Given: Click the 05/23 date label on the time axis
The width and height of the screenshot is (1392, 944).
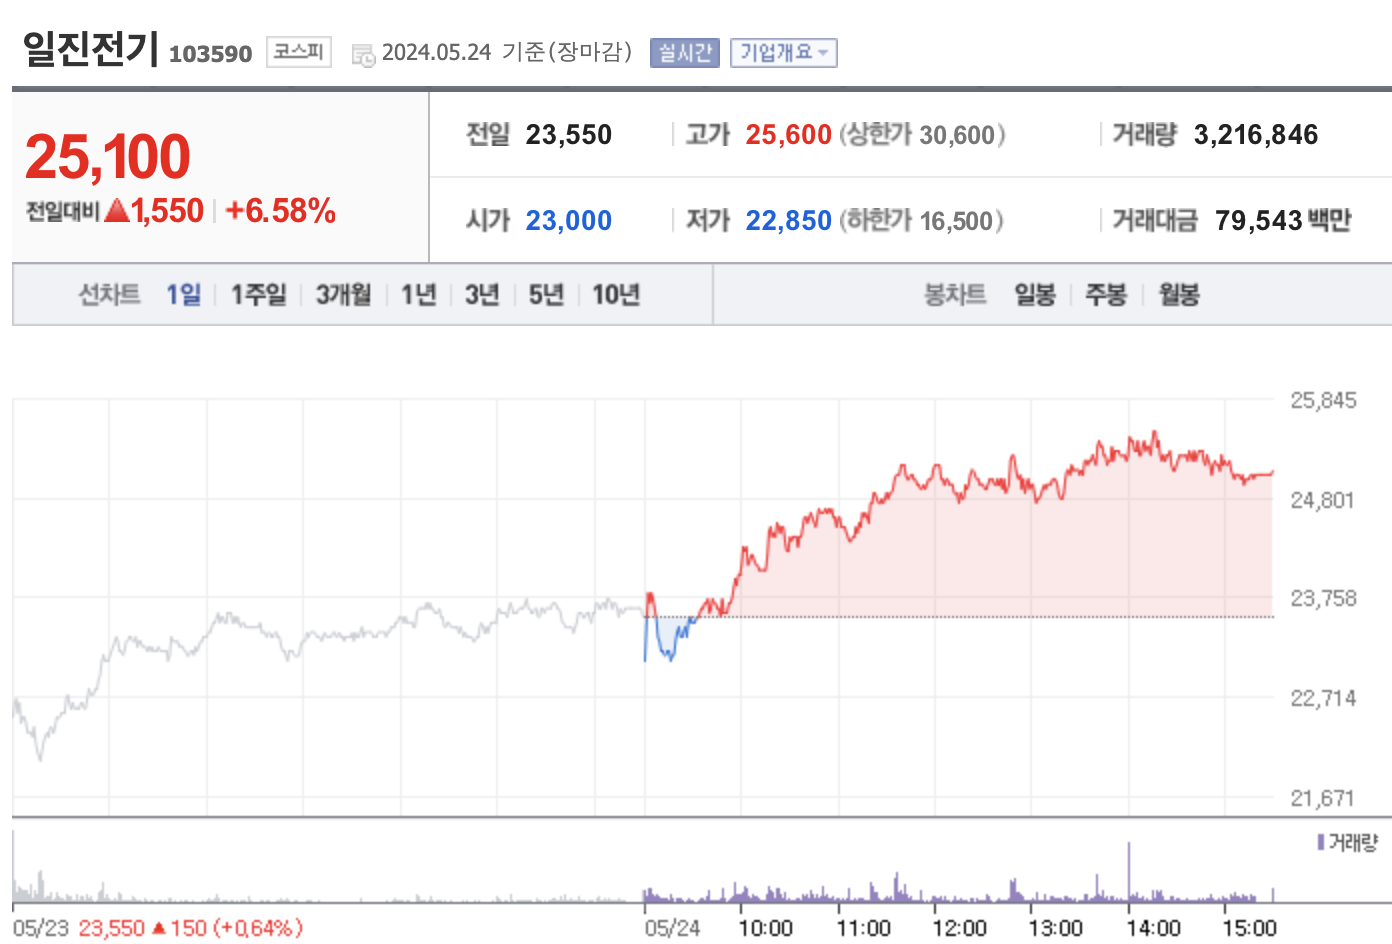Looking at the screenshot, I should tap(40, 928).
